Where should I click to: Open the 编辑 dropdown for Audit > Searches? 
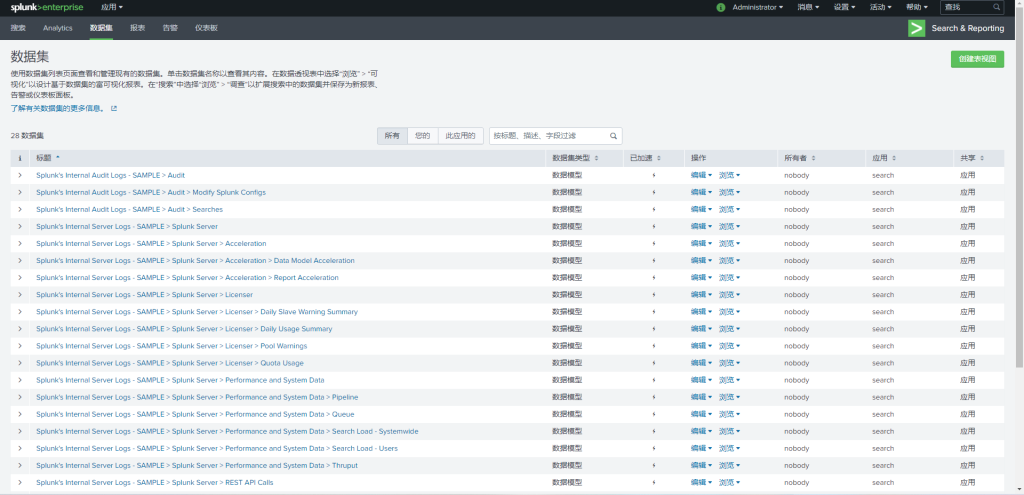point(701,209)
